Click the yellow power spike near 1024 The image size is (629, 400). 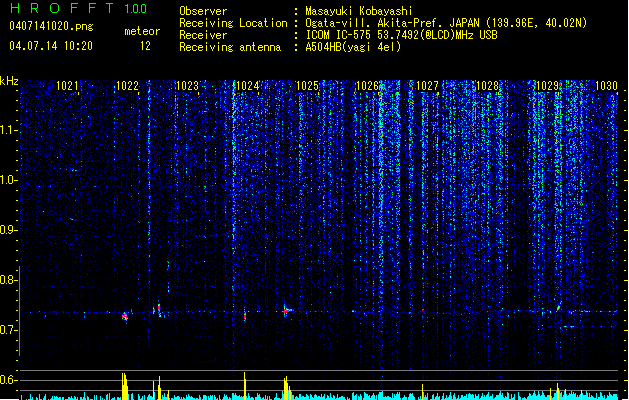click(245, 386)
